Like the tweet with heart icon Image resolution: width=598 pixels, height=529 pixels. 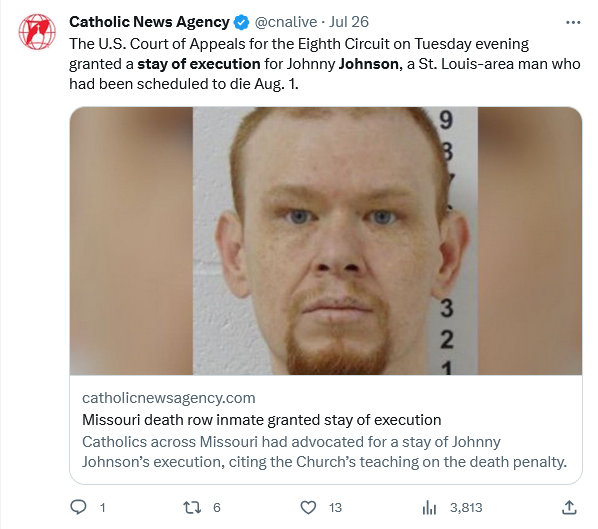(308, 508)
